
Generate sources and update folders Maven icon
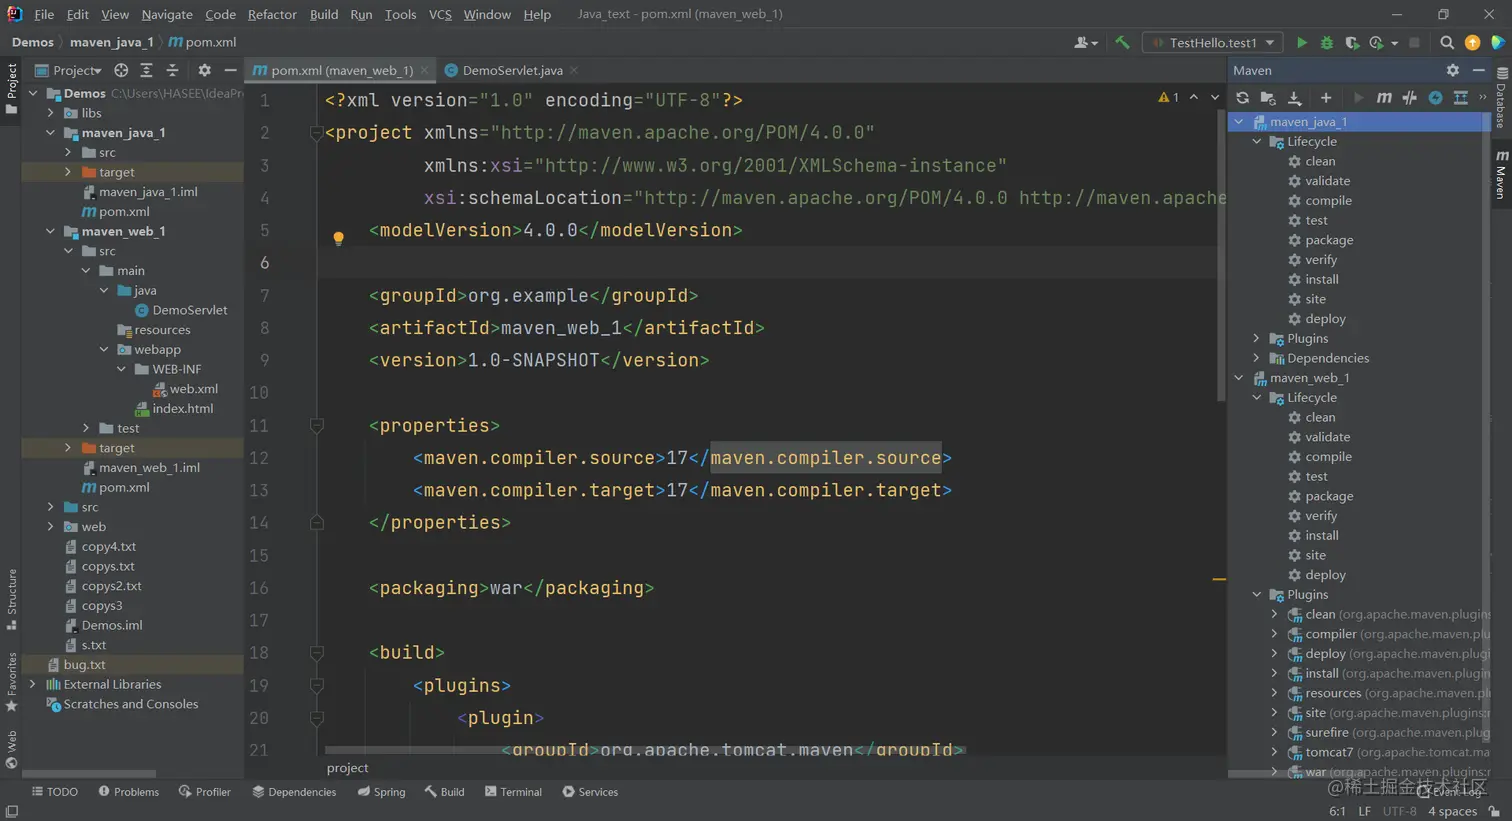[x=1268, y=98]
